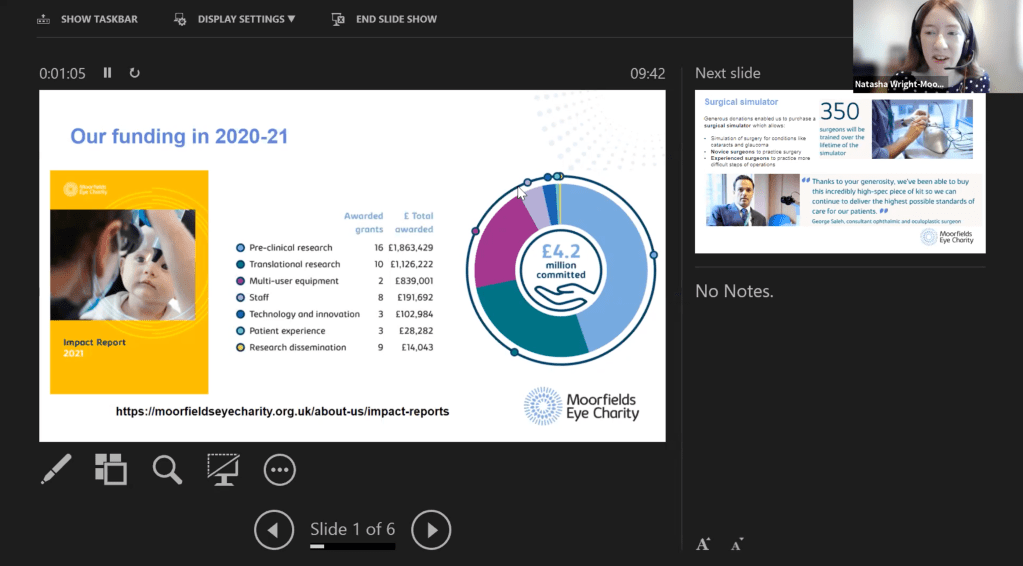Image resolution: width=1023 pixels, height=566 pixels.
Task: Pause the presentation timer
Action: (108, 73)
